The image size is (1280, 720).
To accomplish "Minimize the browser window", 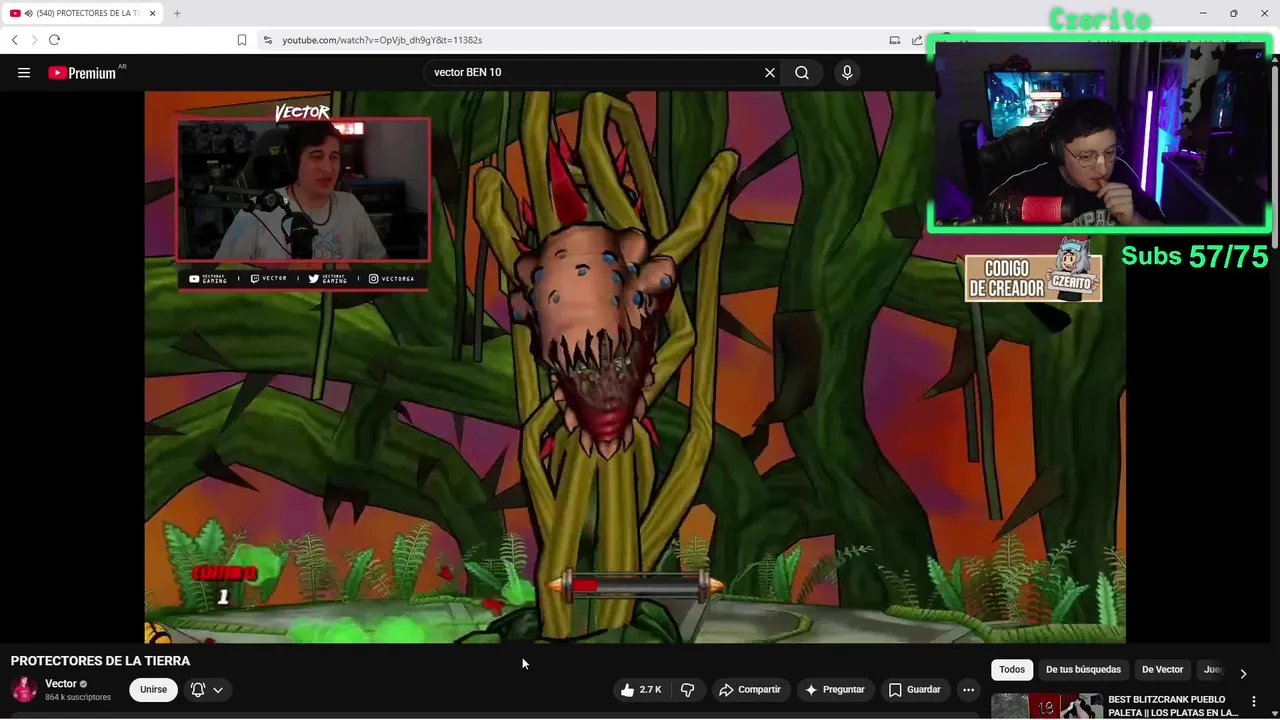I will [1203, 13].
